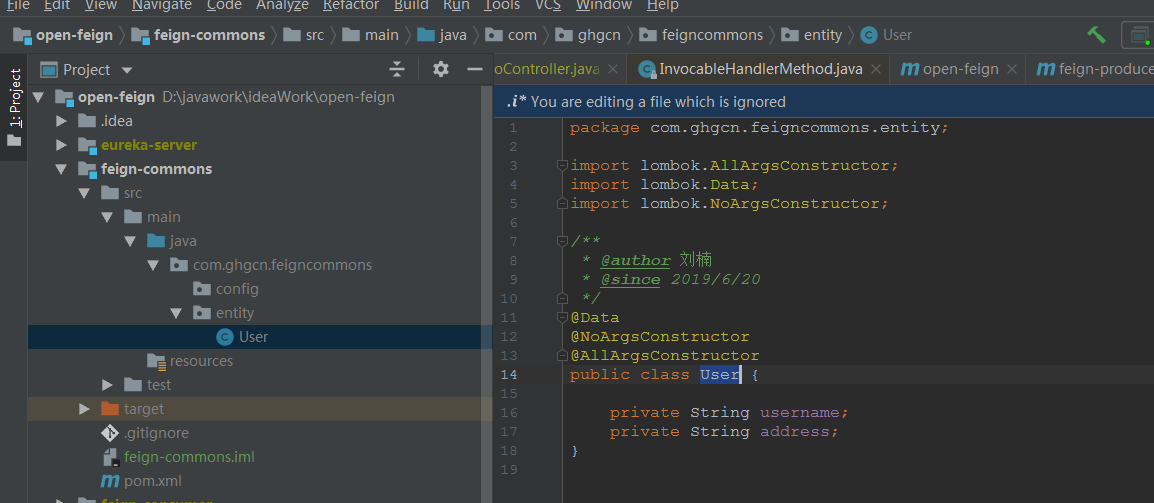Image resolution: width=1154 pixels, height=503 pixels.
Task: Click the username field in code
Action: [799, 413]
